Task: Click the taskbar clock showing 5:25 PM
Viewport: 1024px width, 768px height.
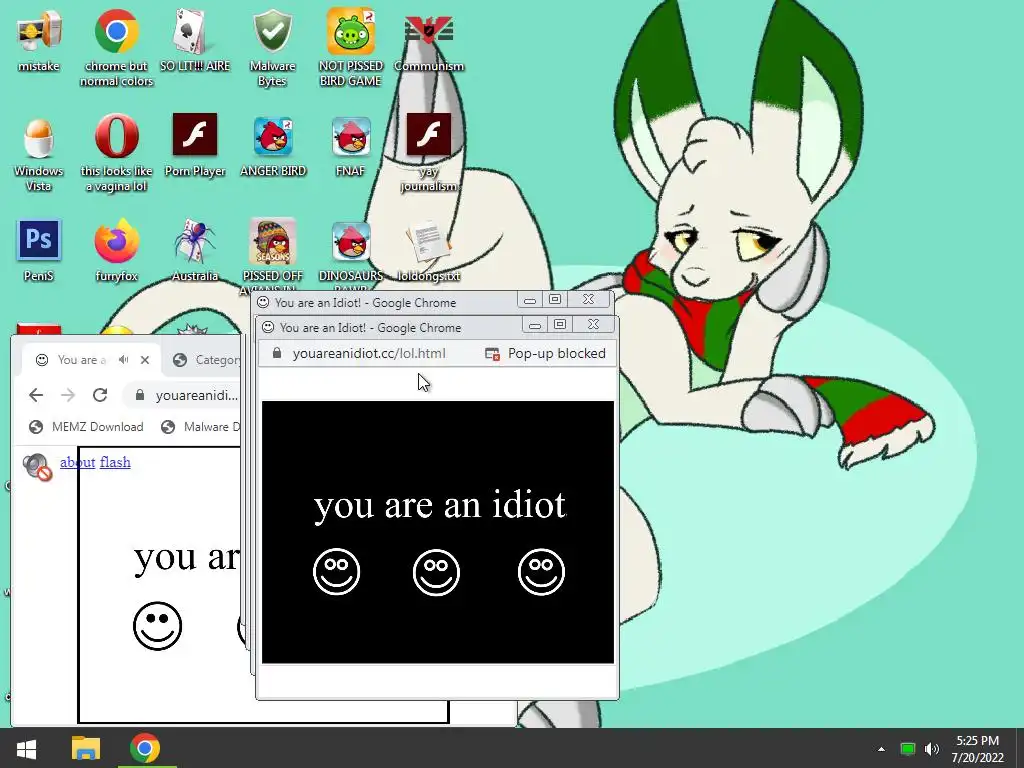Action: tap(977, 748)
